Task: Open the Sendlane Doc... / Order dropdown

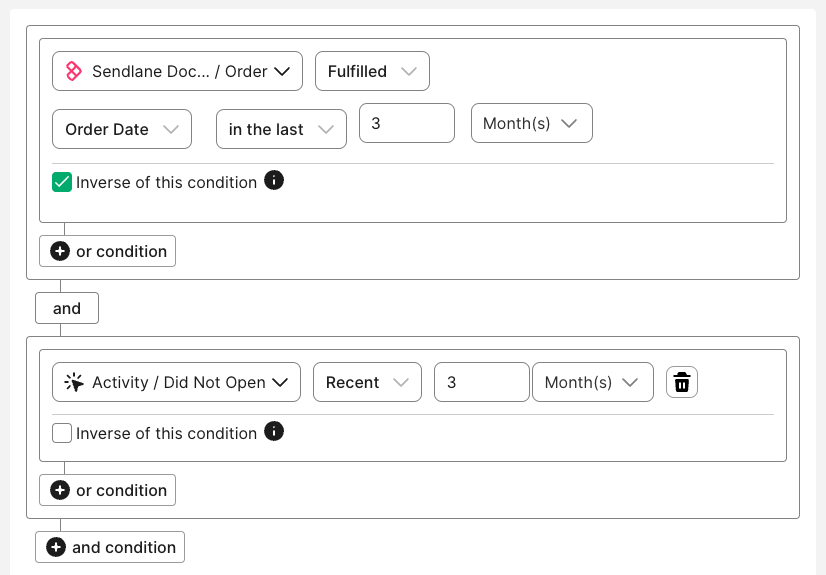Action: 177,71
